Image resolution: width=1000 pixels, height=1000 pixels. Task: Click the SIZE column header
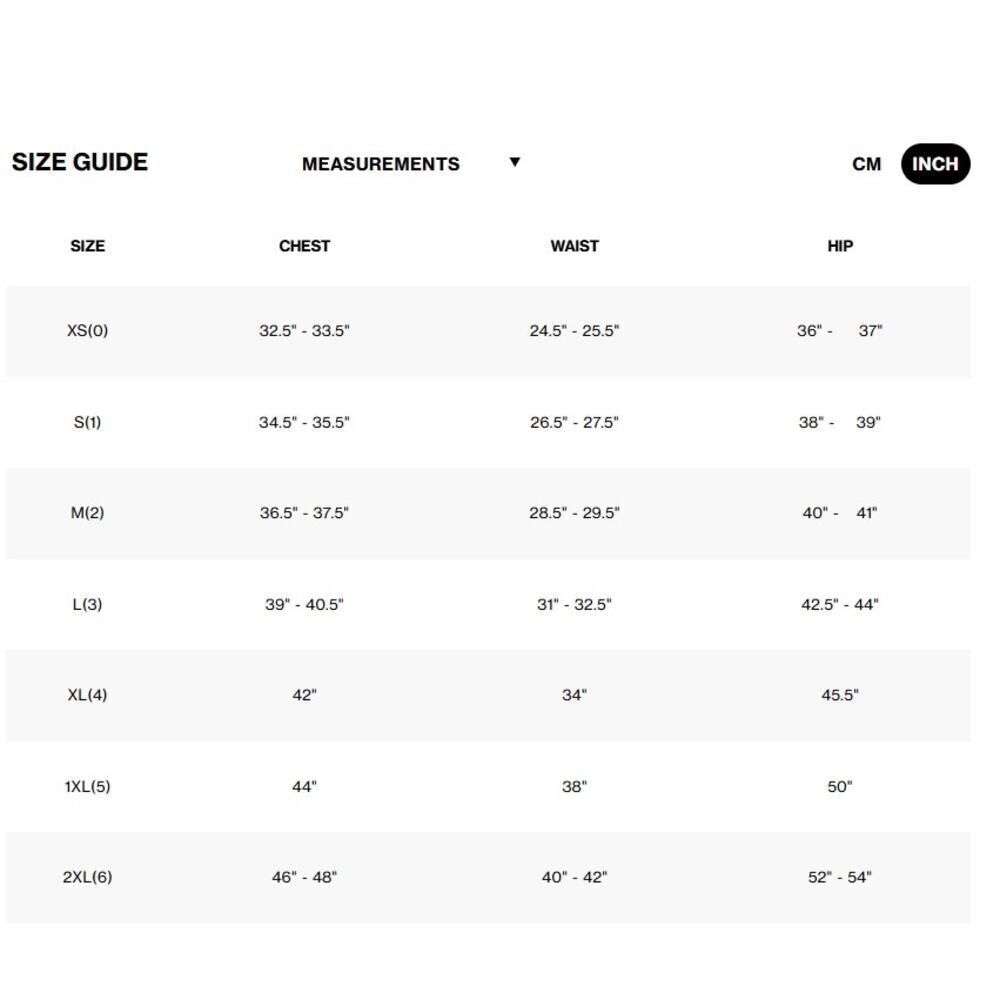click(x=87, y=246)
